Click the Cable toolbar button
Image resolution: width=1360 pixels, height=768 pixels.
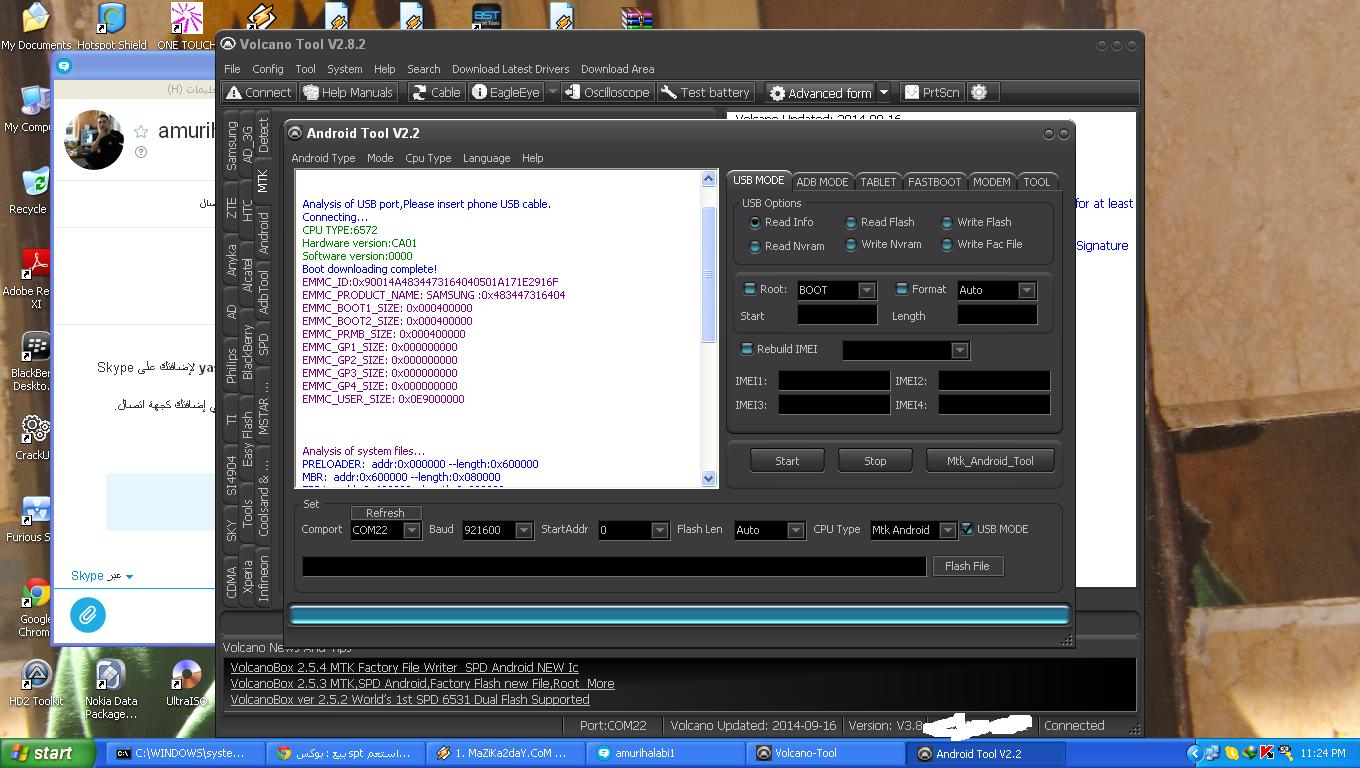(435, 92)
